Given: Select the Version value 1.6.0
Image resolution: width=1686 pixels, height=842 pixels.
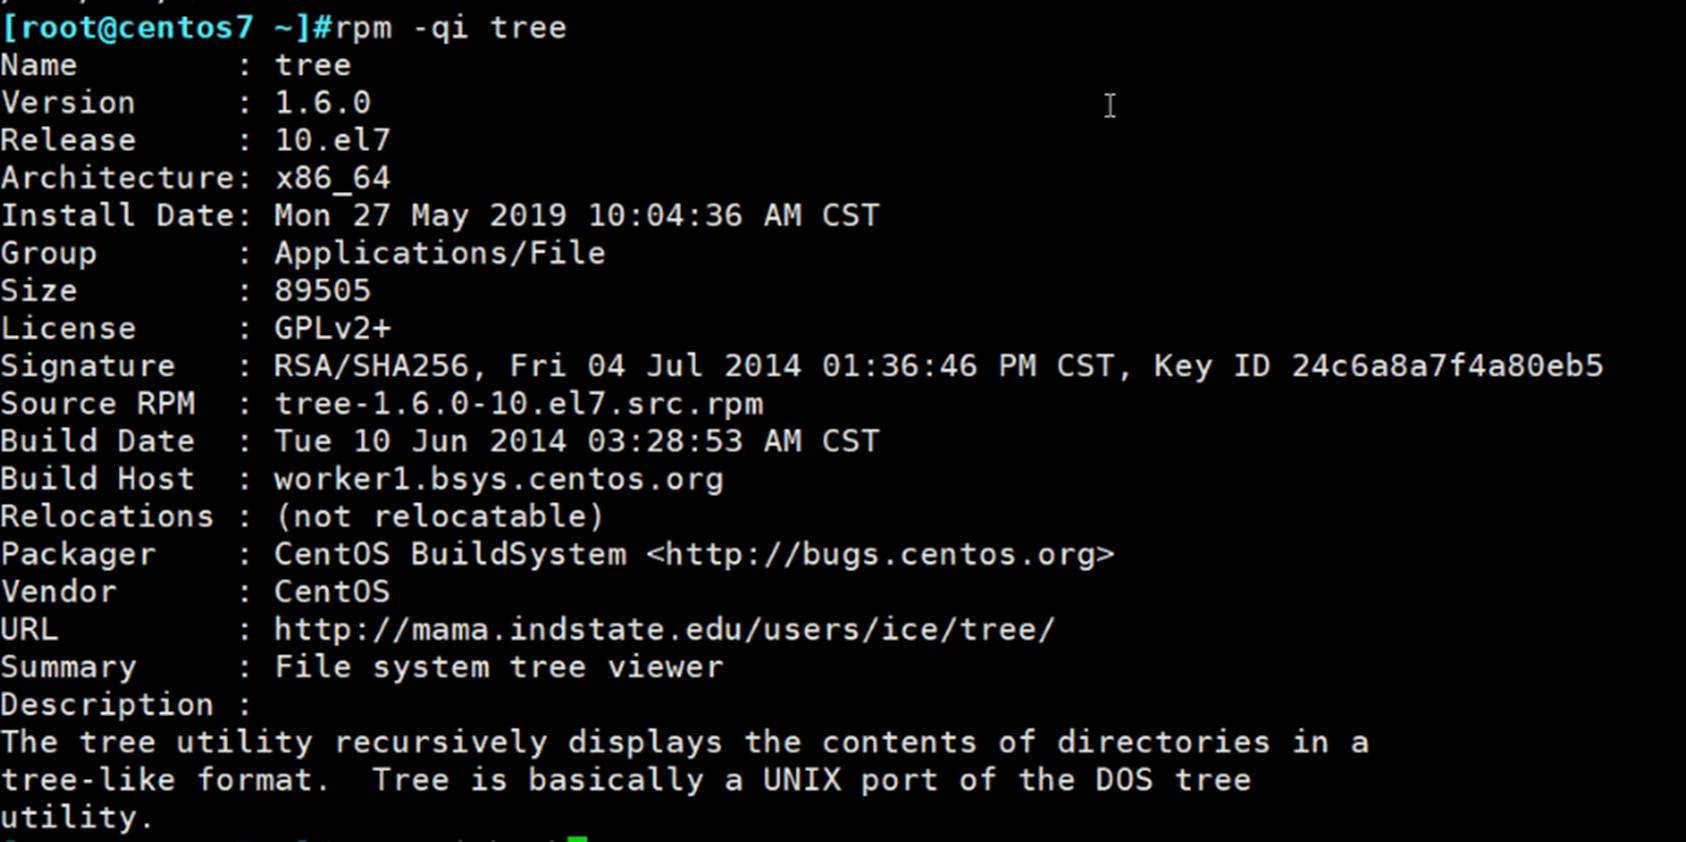Looking at the screenshot, I should [x=322, y=103].
